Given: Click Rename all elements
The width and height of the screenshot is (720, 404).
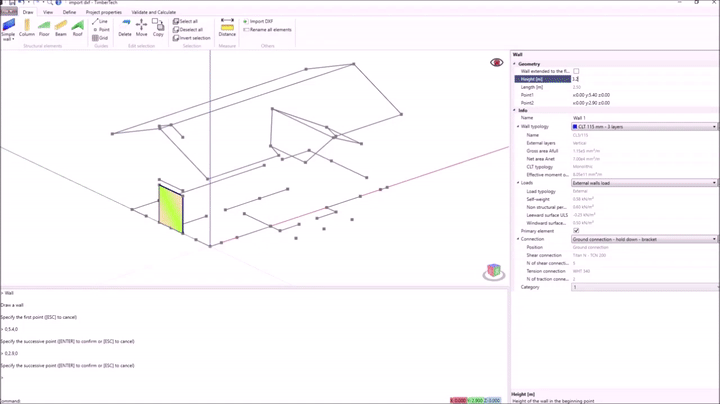Looking at the screenshot, I should point(267,30).
